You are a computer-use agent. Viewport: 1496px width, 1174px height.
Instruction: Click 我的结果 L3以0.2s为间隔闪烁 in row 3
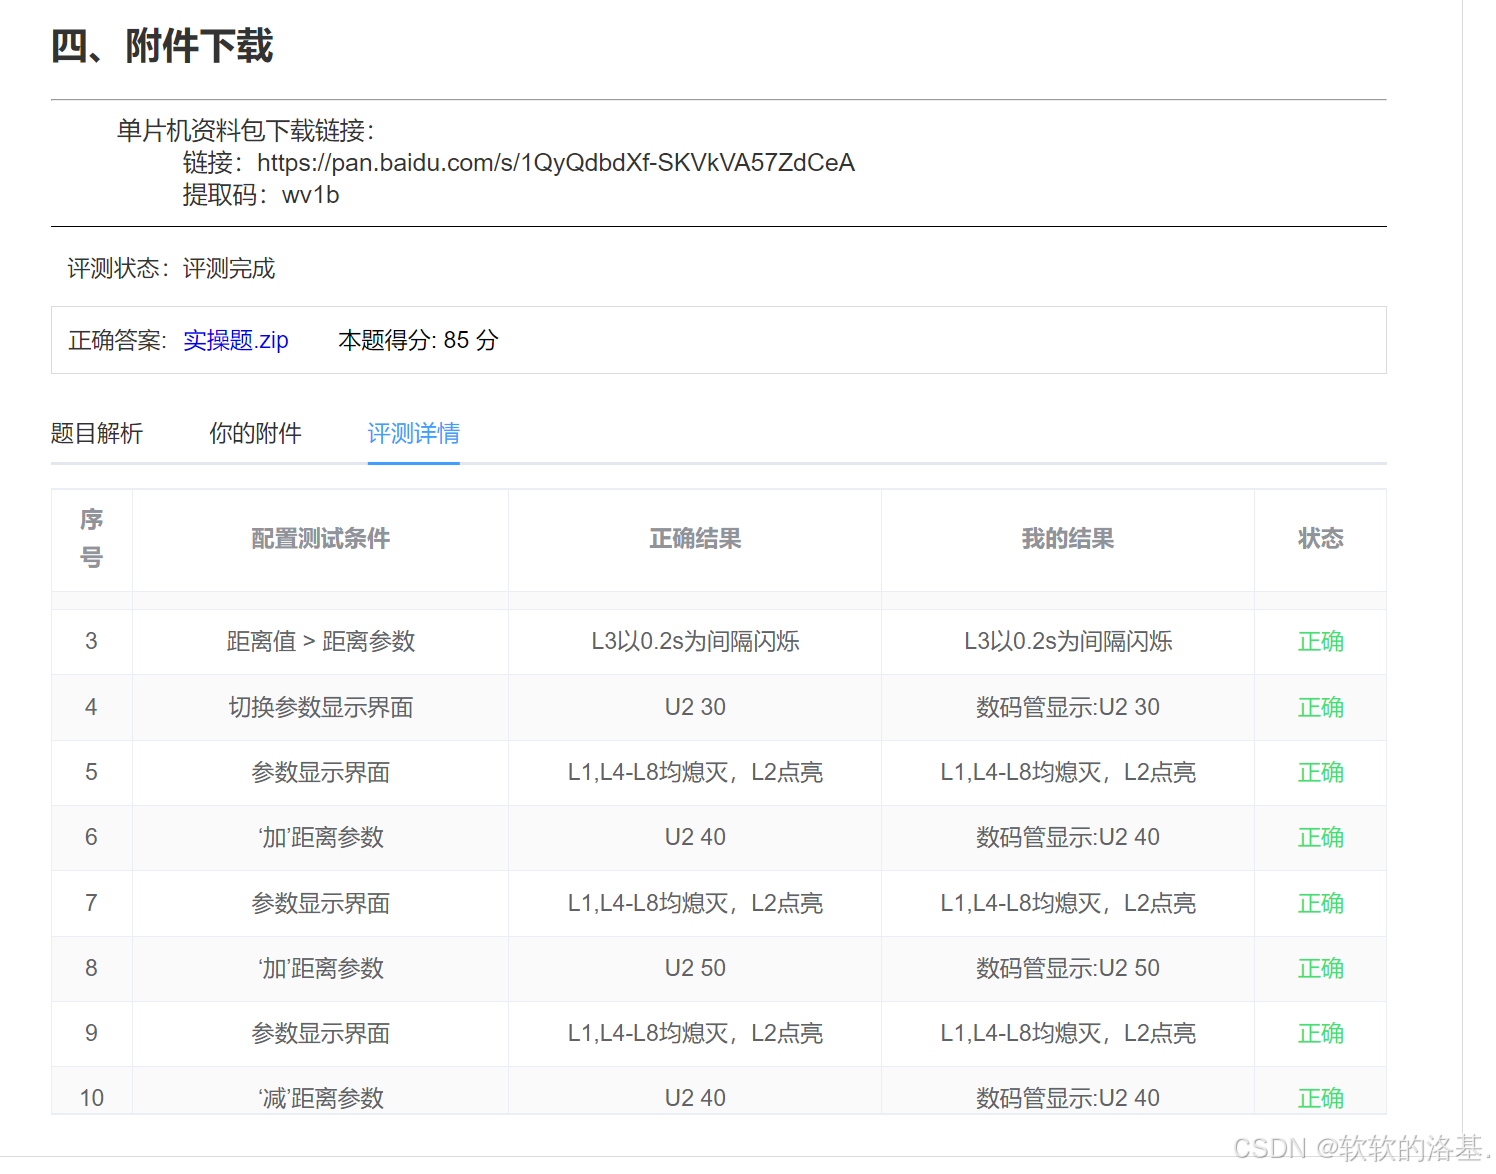tap(1068, 642)
